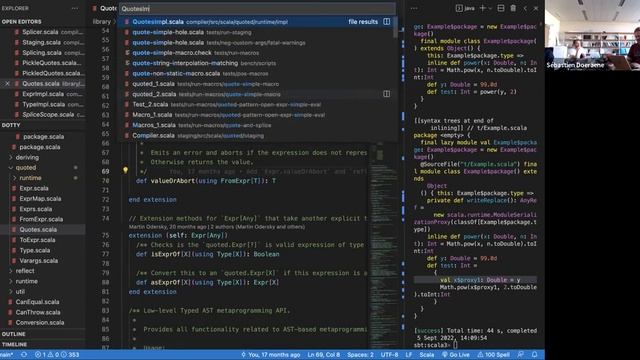Expand the Timeline section
The height and width of the screenshot is (360, 640).
click(x=42, y=344)
